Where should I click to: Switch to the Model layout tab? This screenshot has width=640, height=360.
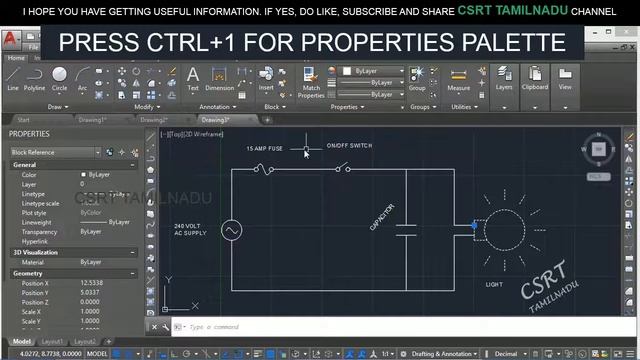tap(21, 342)
